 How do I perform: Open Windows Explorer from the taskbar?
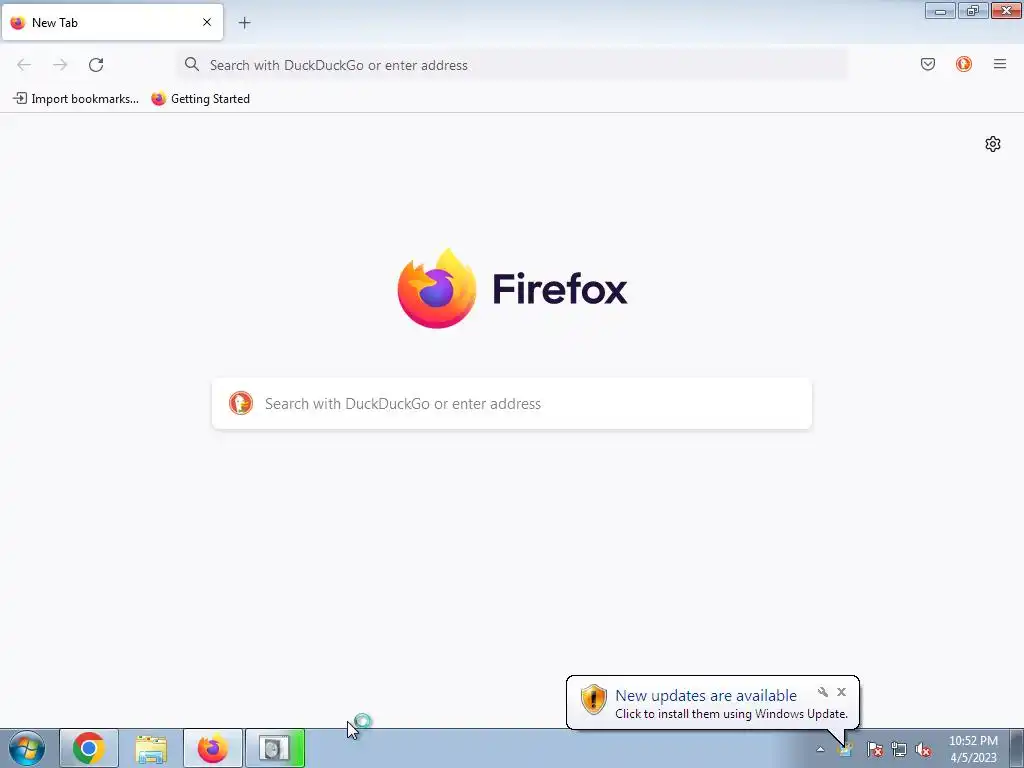pyautogui.click(x=151, y=748)
